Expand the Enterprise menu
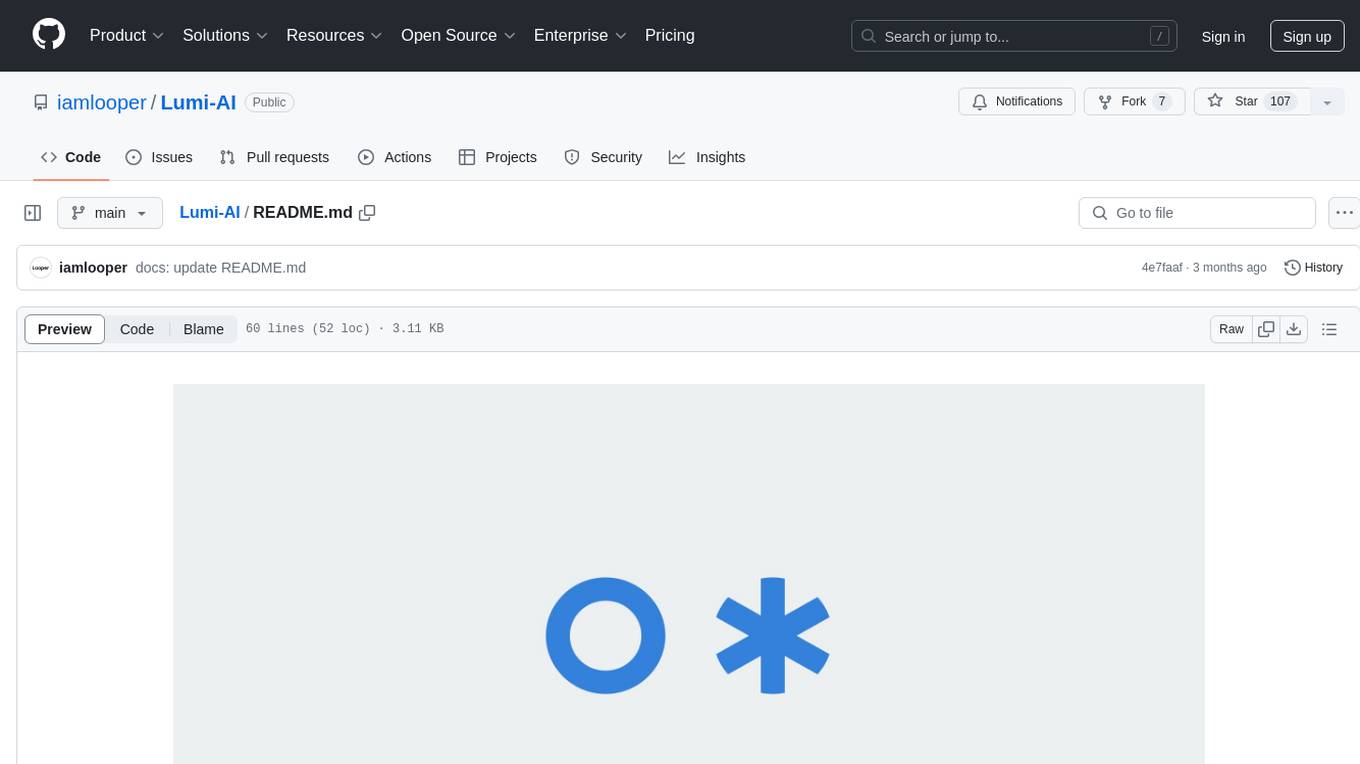 pyautogui.click(x=580, y=35)
